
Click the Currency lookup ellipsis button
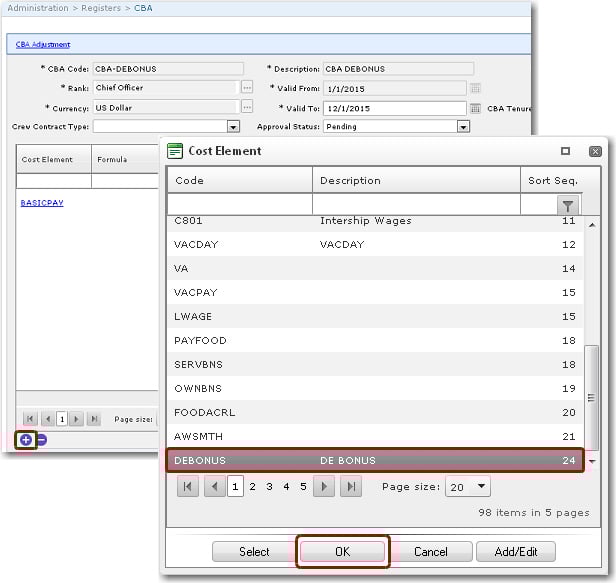click(247, 107)
